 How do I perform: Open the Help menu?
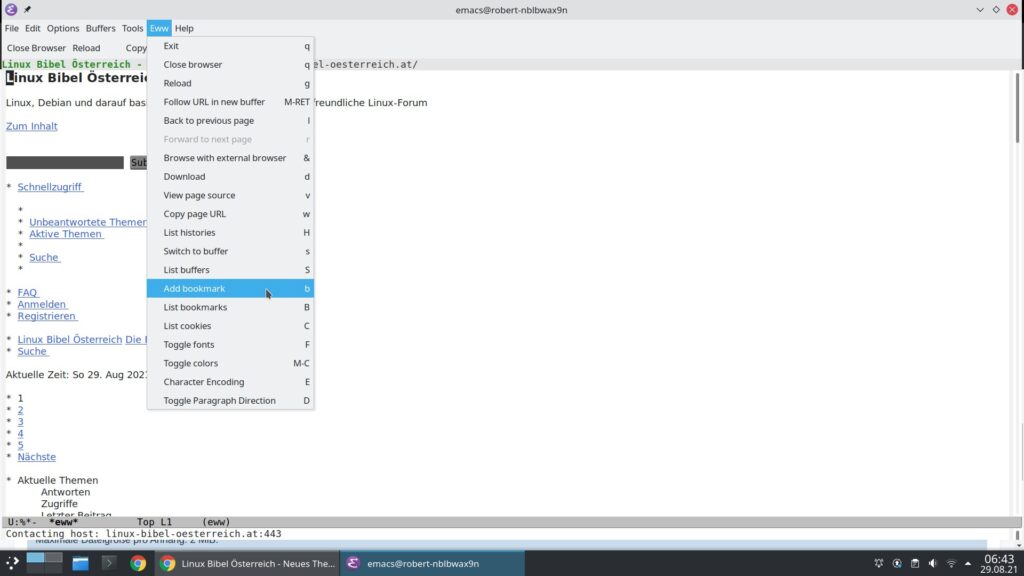(x=184, y=28)
